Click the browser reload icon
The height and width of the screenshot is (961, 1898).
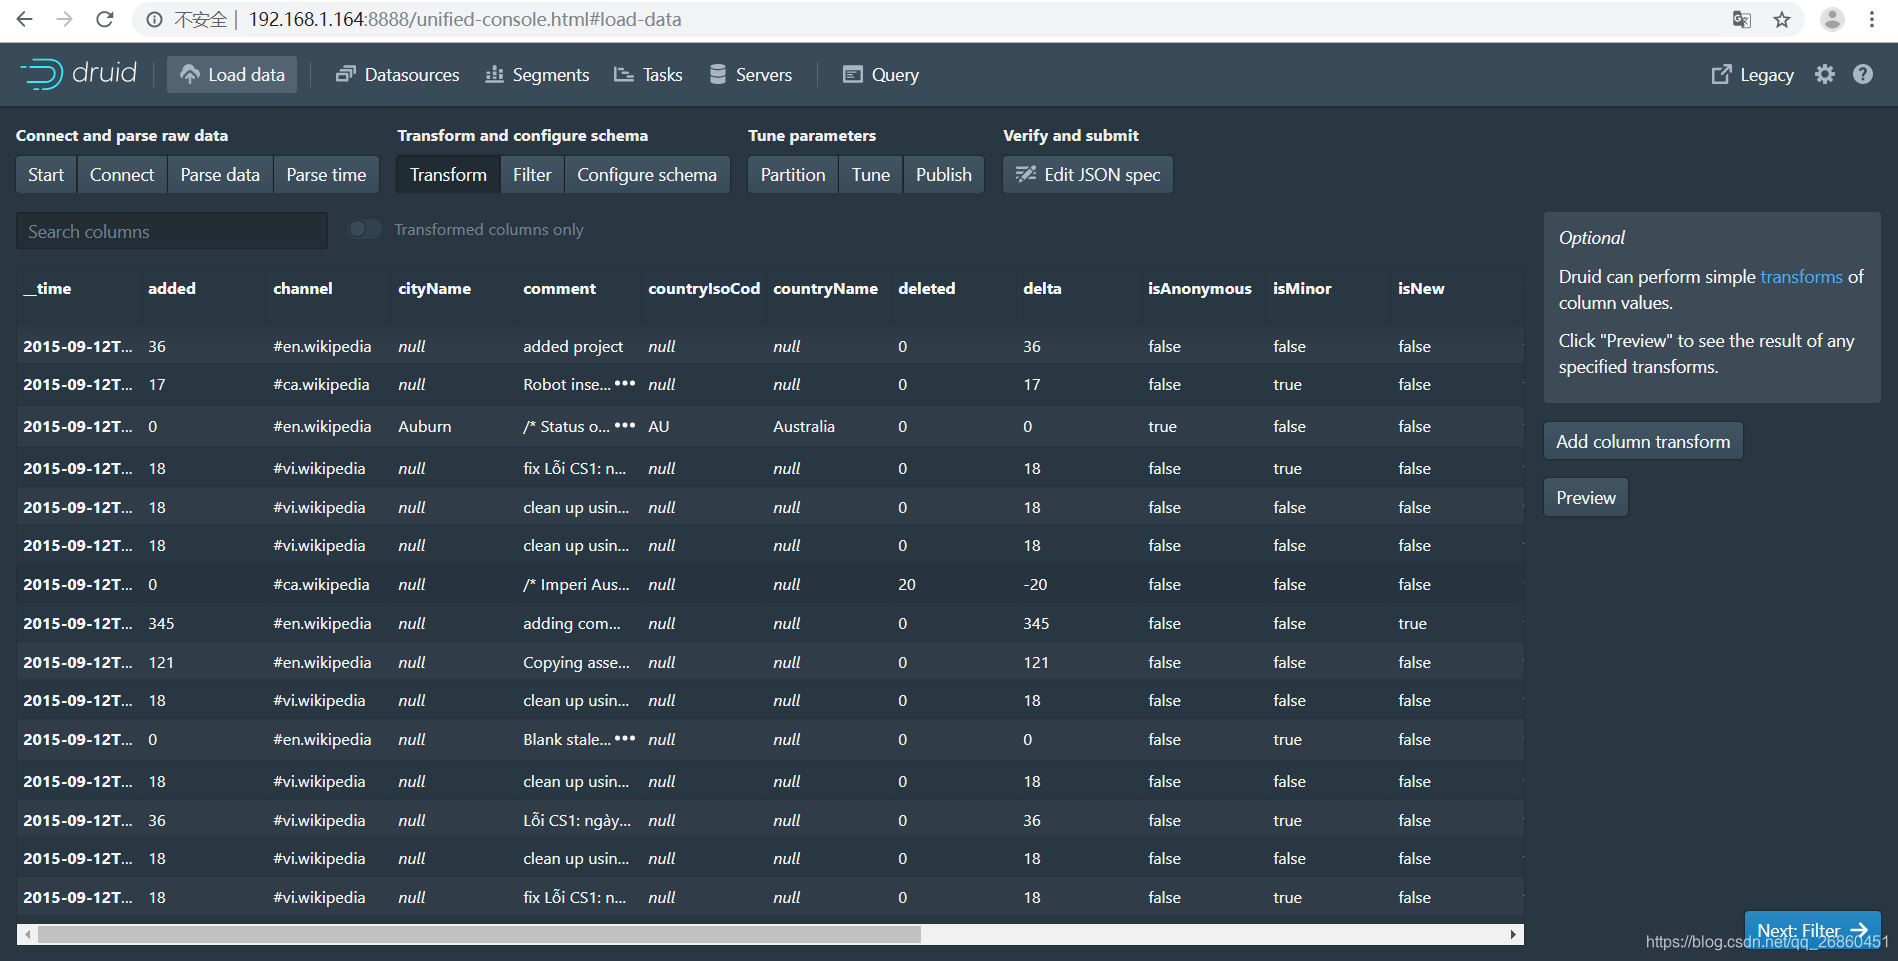(104, 19)
